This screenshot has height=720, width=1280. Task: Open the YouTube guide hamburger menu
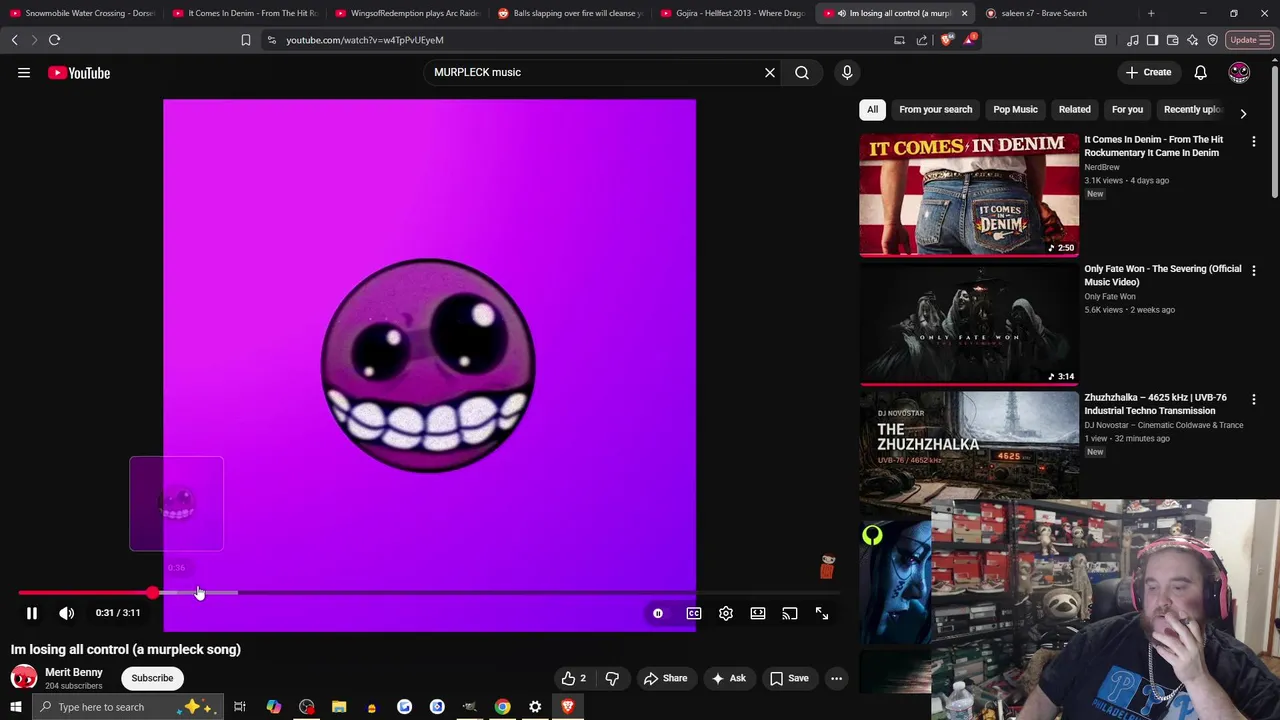(24, 72)
